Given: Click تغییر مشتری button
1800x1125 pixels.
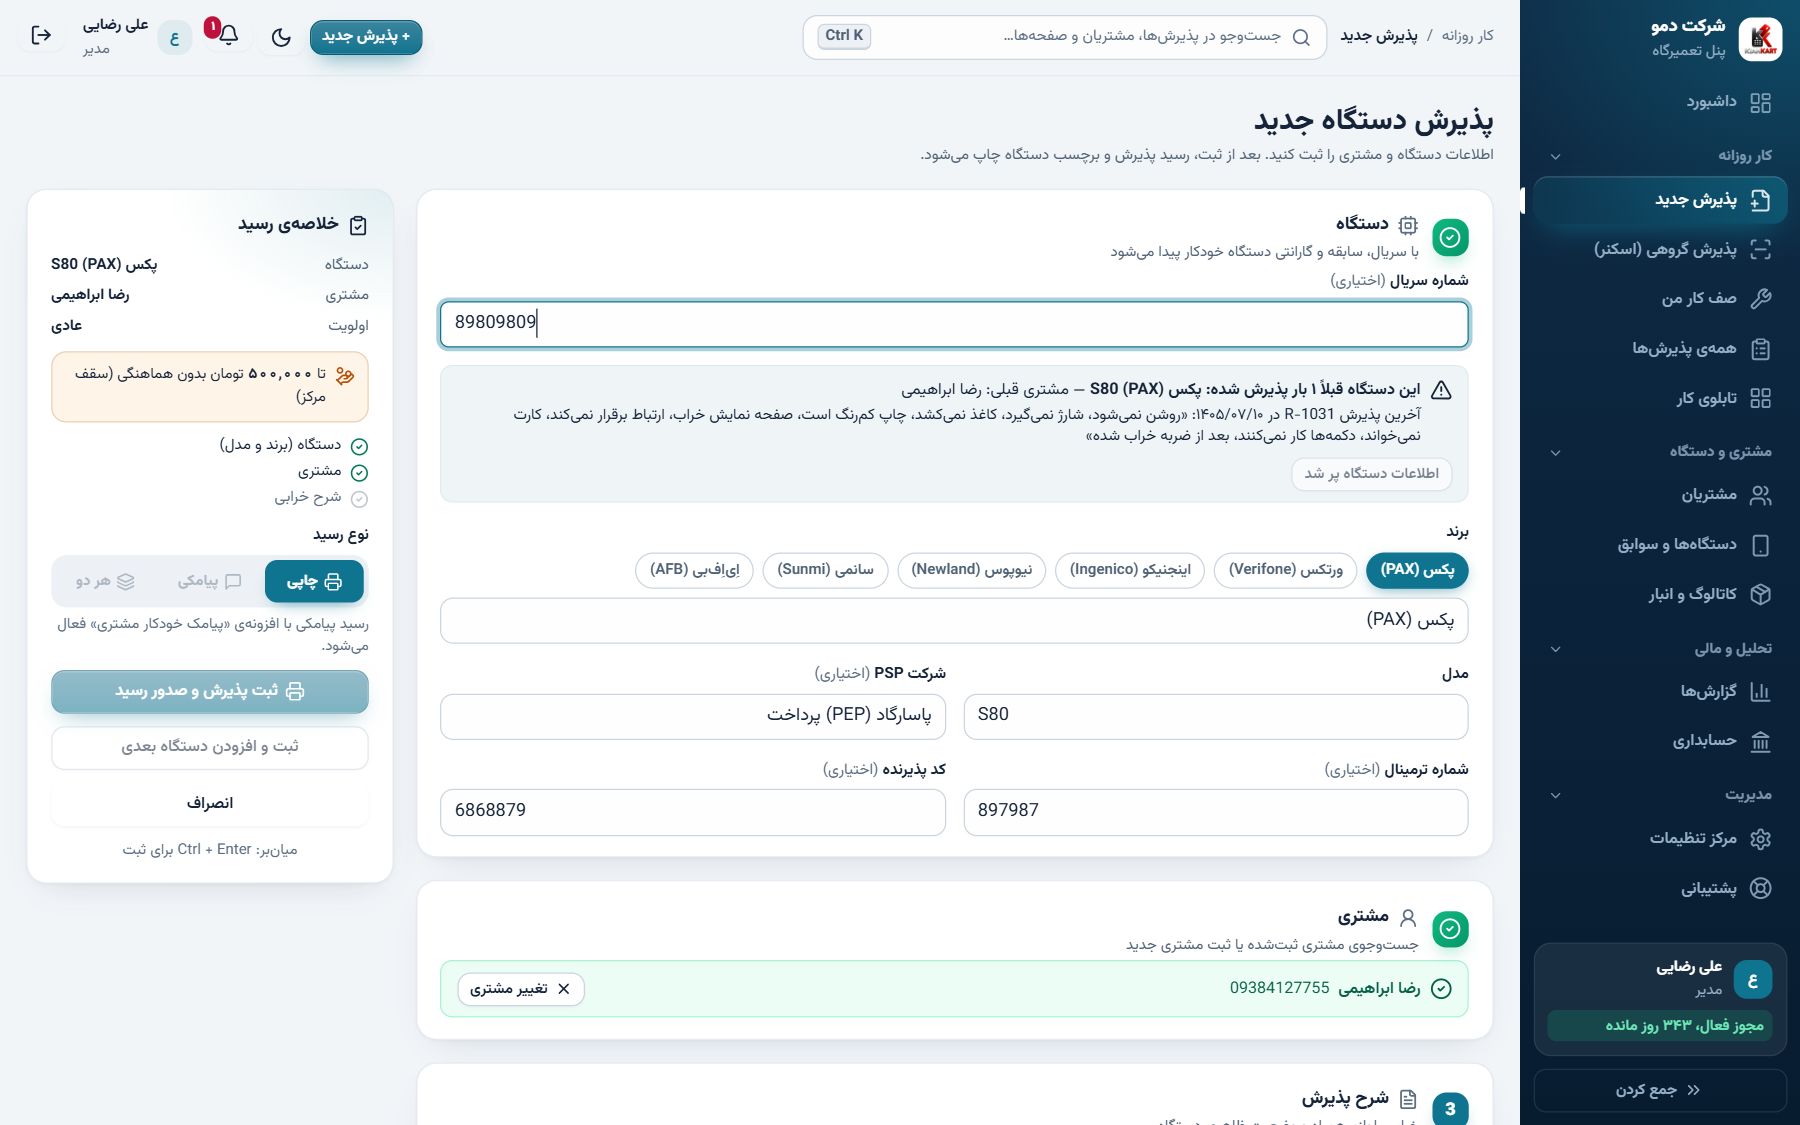Looking at the screenshot, I should [521, 989].
